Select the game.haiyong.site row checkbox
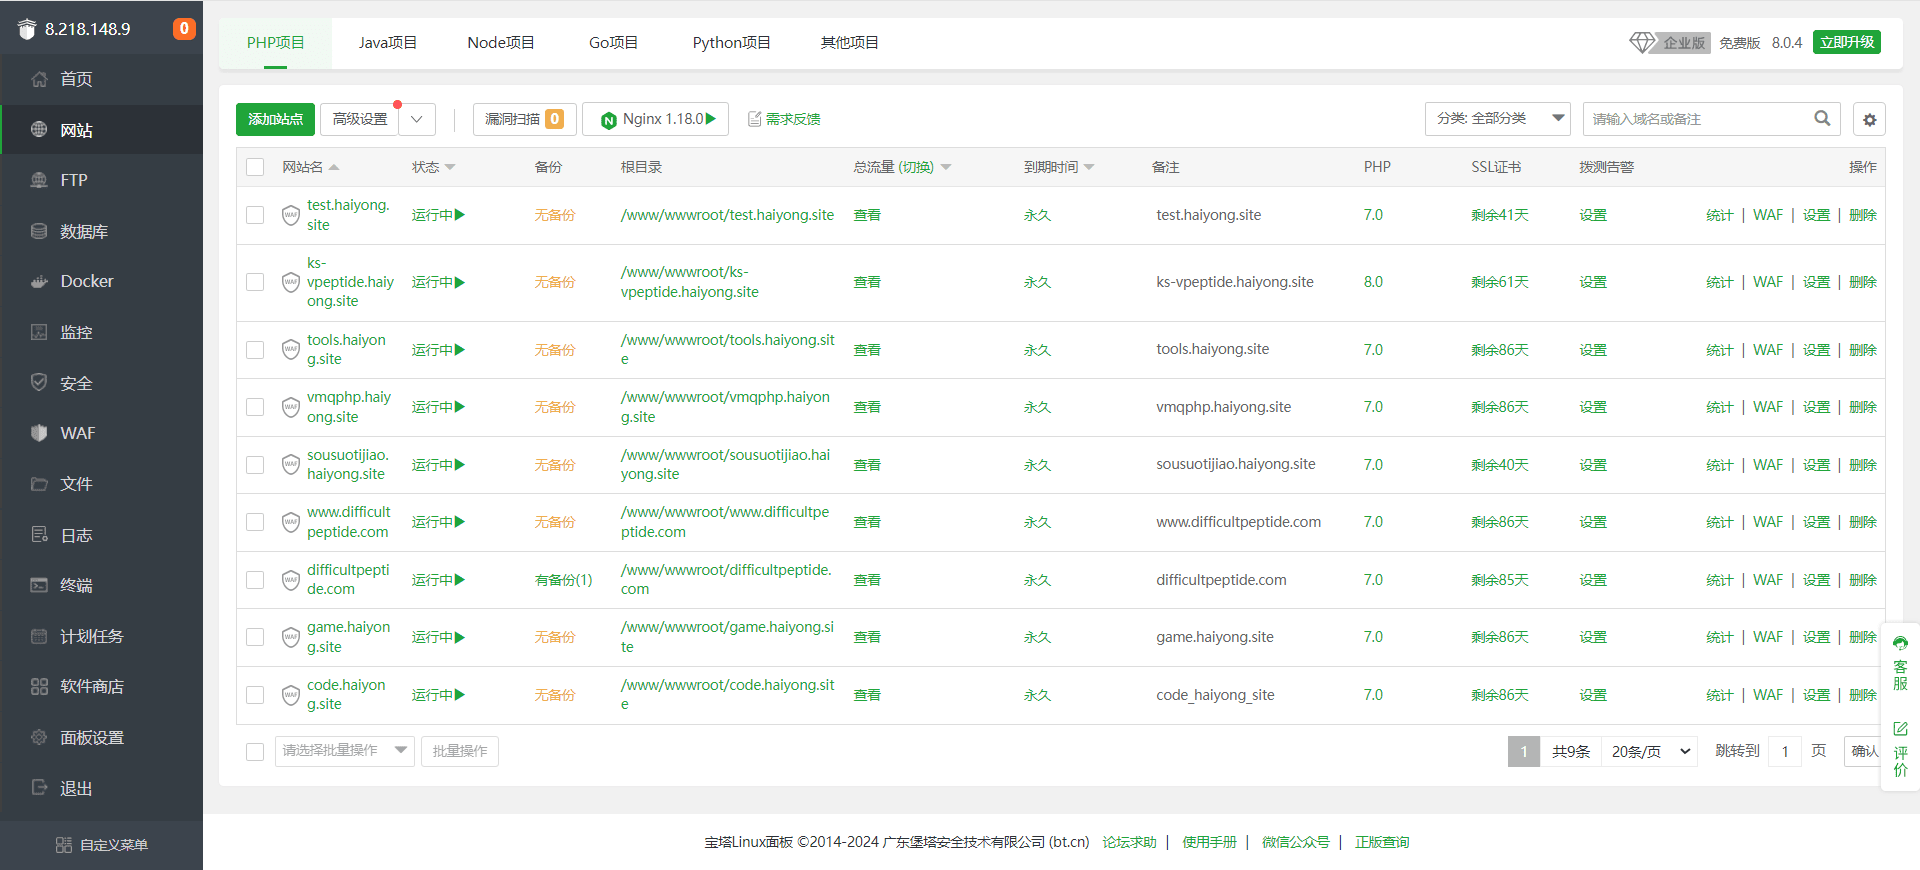The height and width of the screenshot is (870, 1920). coord(255,637)
